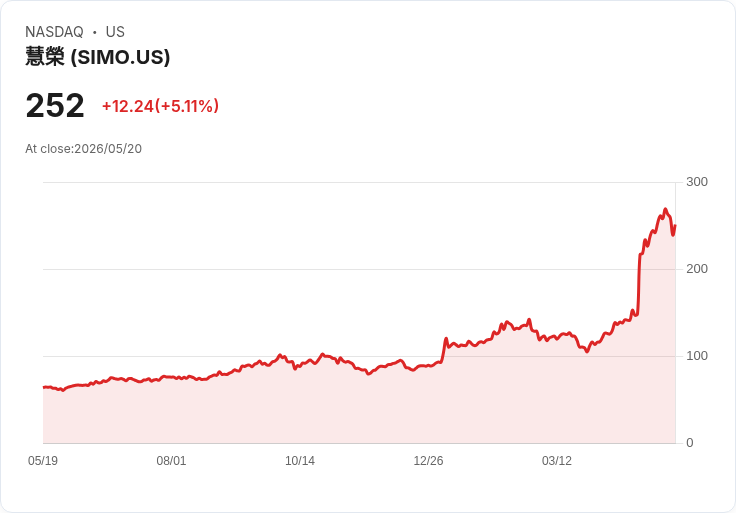Click the 03/12 x-axis date label
Image resolution: width=736 pixels, height=513 pixels.
tap(557, 460)
